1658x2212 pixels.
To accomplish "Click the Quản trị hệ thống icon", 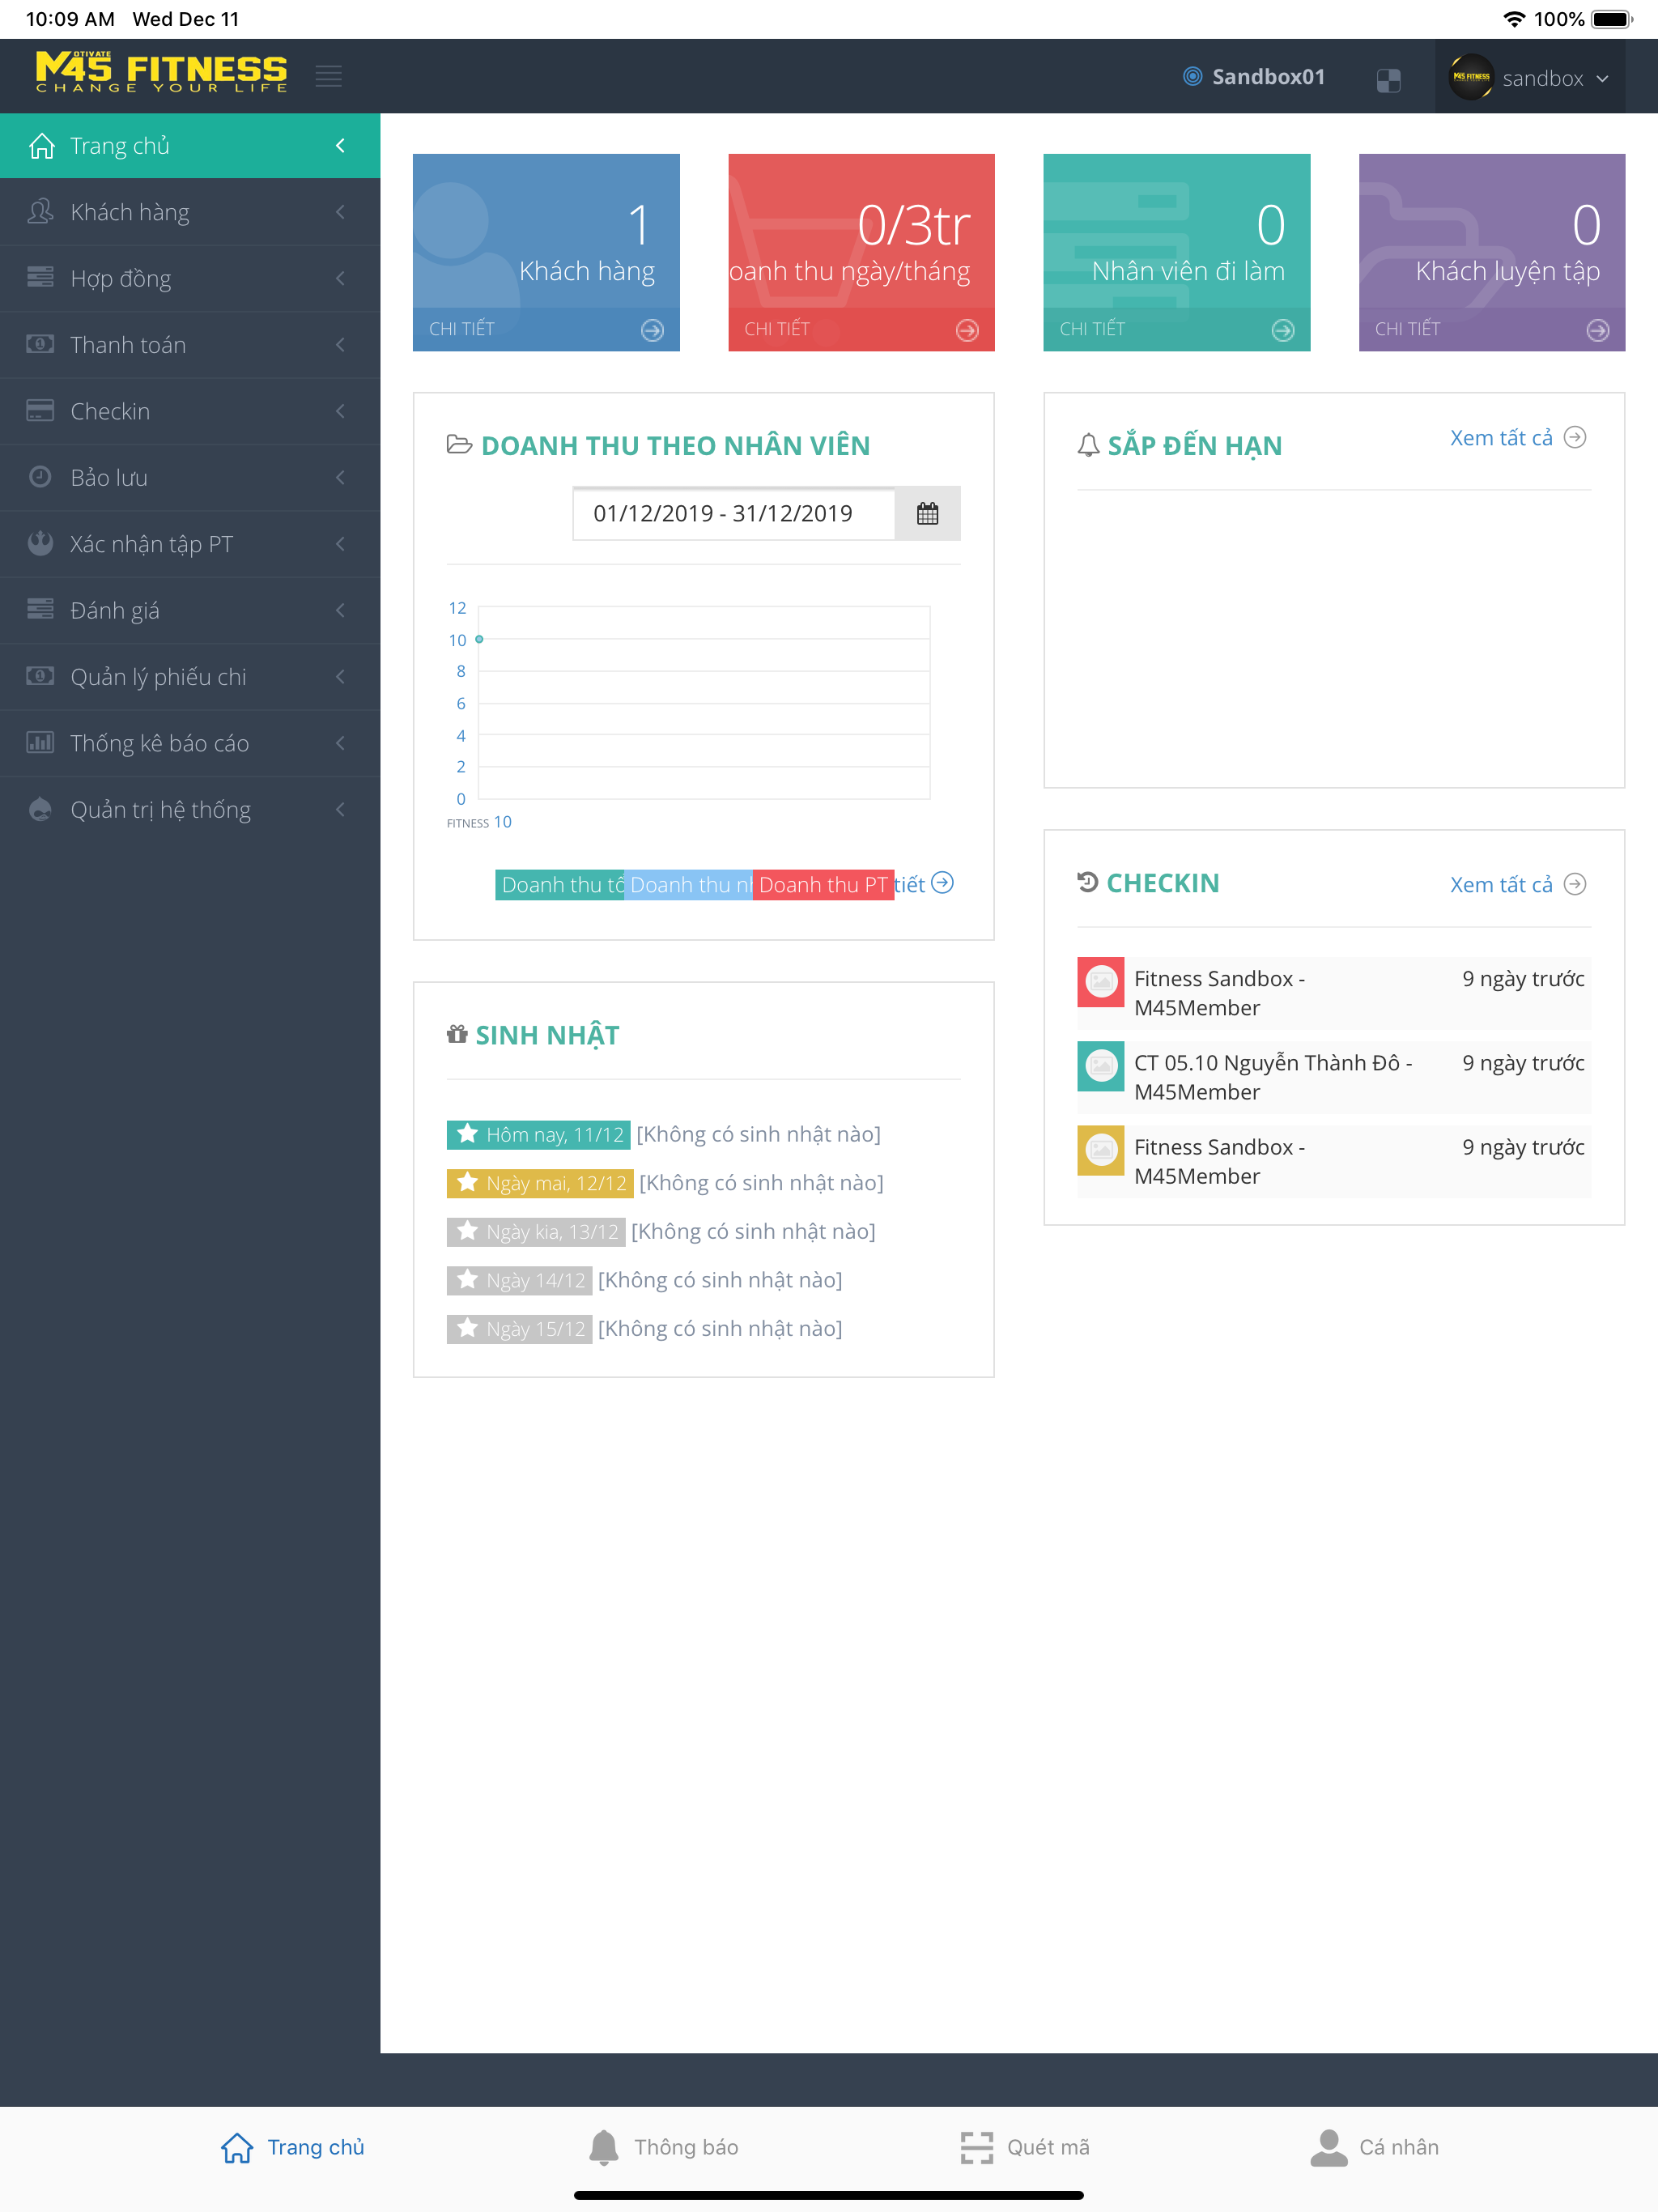I will coord(40,809).
